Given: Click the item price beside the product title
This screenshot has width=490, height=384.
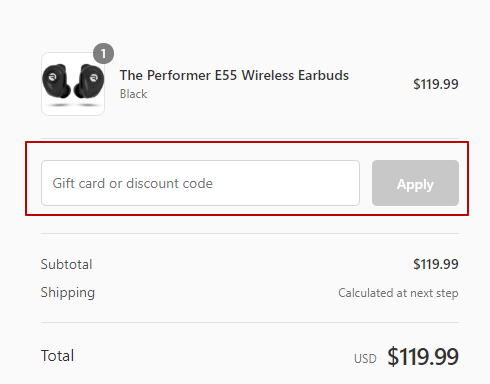Looking at the screenshot, I should (436, 84).
